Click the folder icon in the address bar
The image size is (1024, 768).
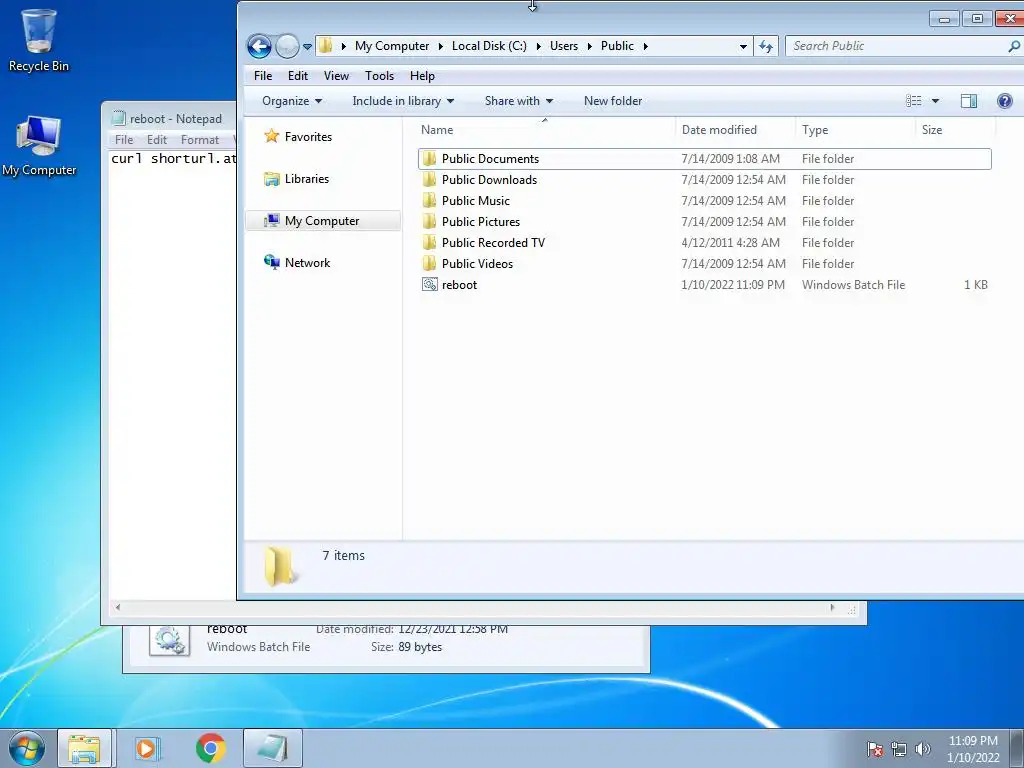(x=325, y=46)
